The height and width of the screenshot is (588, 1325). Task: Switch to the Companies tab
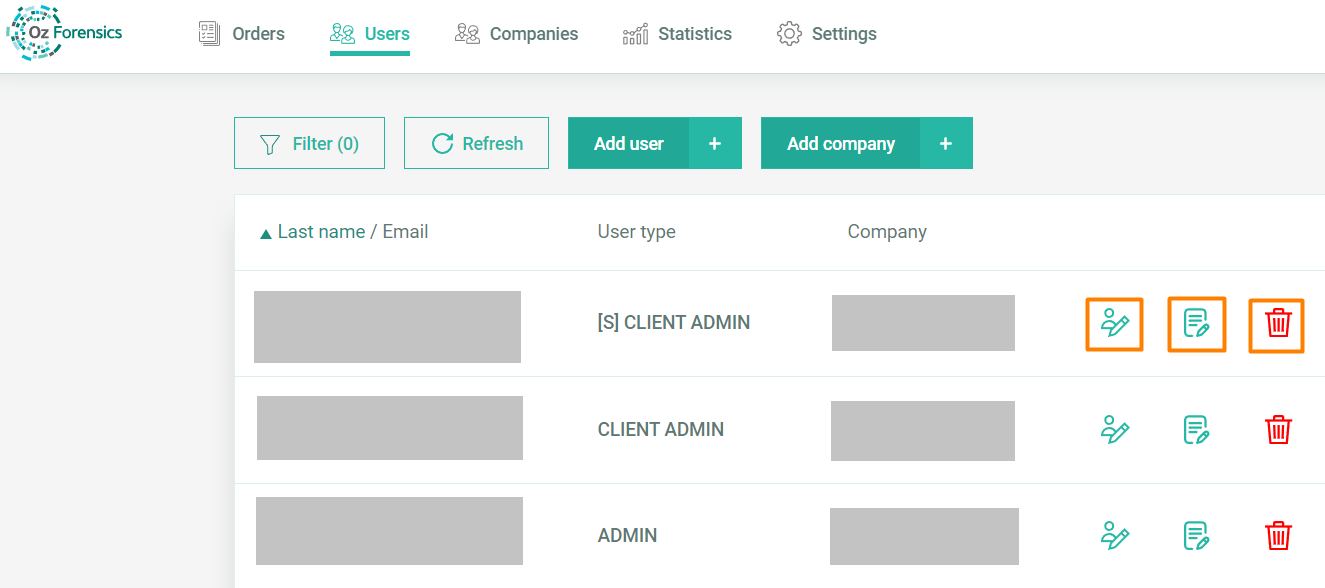pyautogui.click(x=516, y=34)
